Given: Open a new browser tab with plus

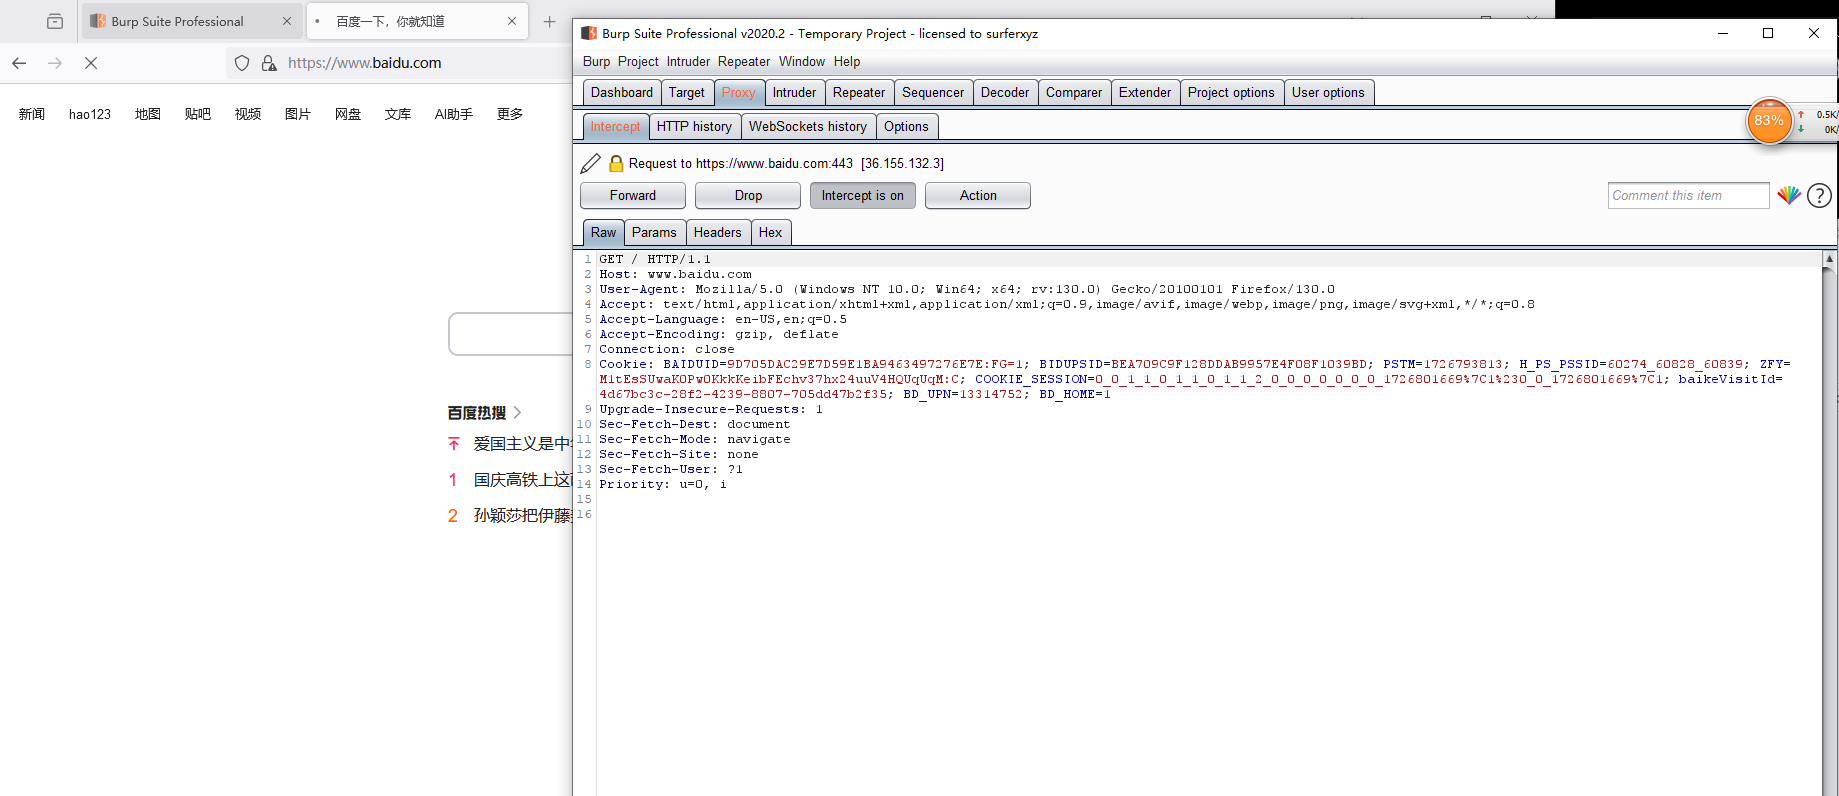Looking at the screenshot, I should tap(549, 21).
